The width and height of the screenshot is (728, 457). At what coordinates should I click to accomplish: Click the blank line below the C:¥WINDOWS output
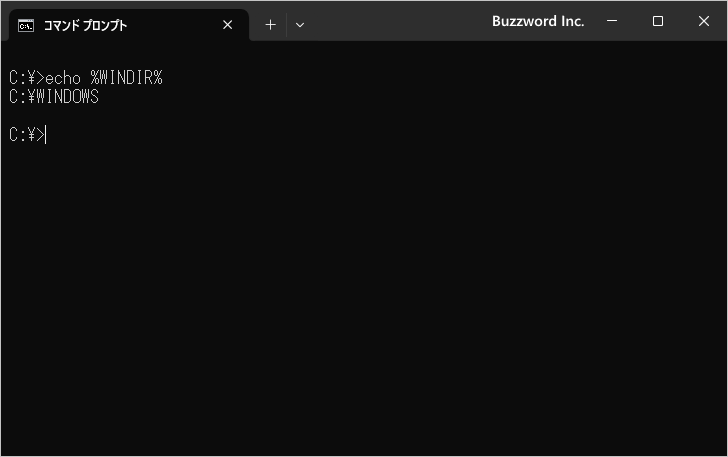(200, 116)
